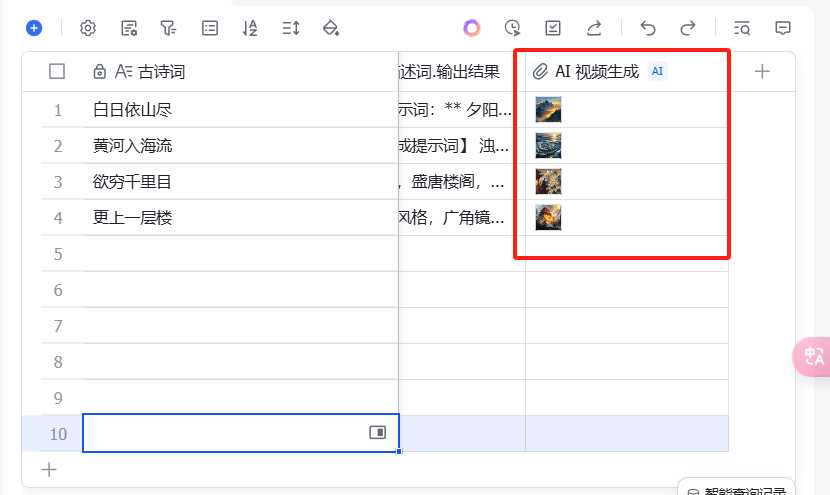Open the fill color bucket tool
The image size is (830, 495).
pyautogui.click(x=331, y=28)
